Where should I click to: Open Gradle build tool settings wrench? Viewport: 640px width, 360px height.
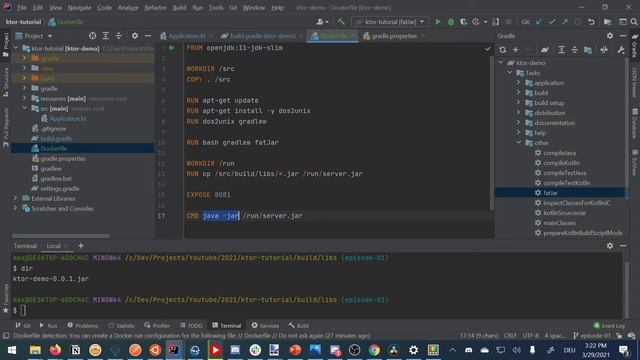[620, 49]
